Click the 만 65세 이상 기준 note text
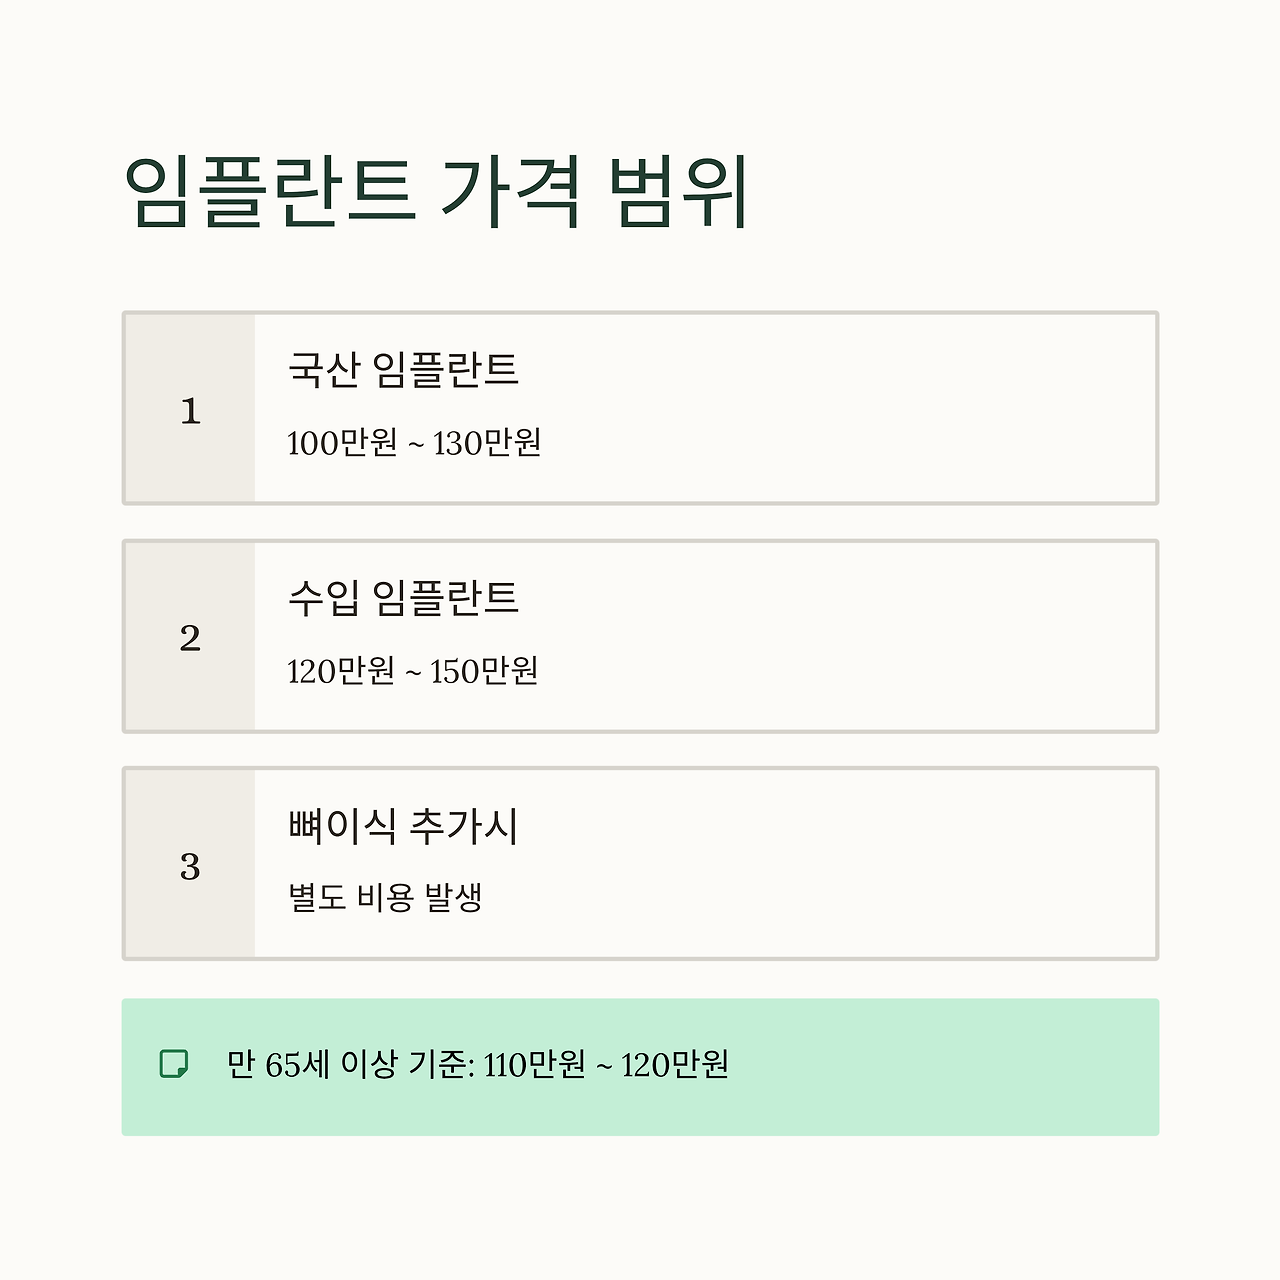This screenshot has height=1280, width=1280. 350,1064
